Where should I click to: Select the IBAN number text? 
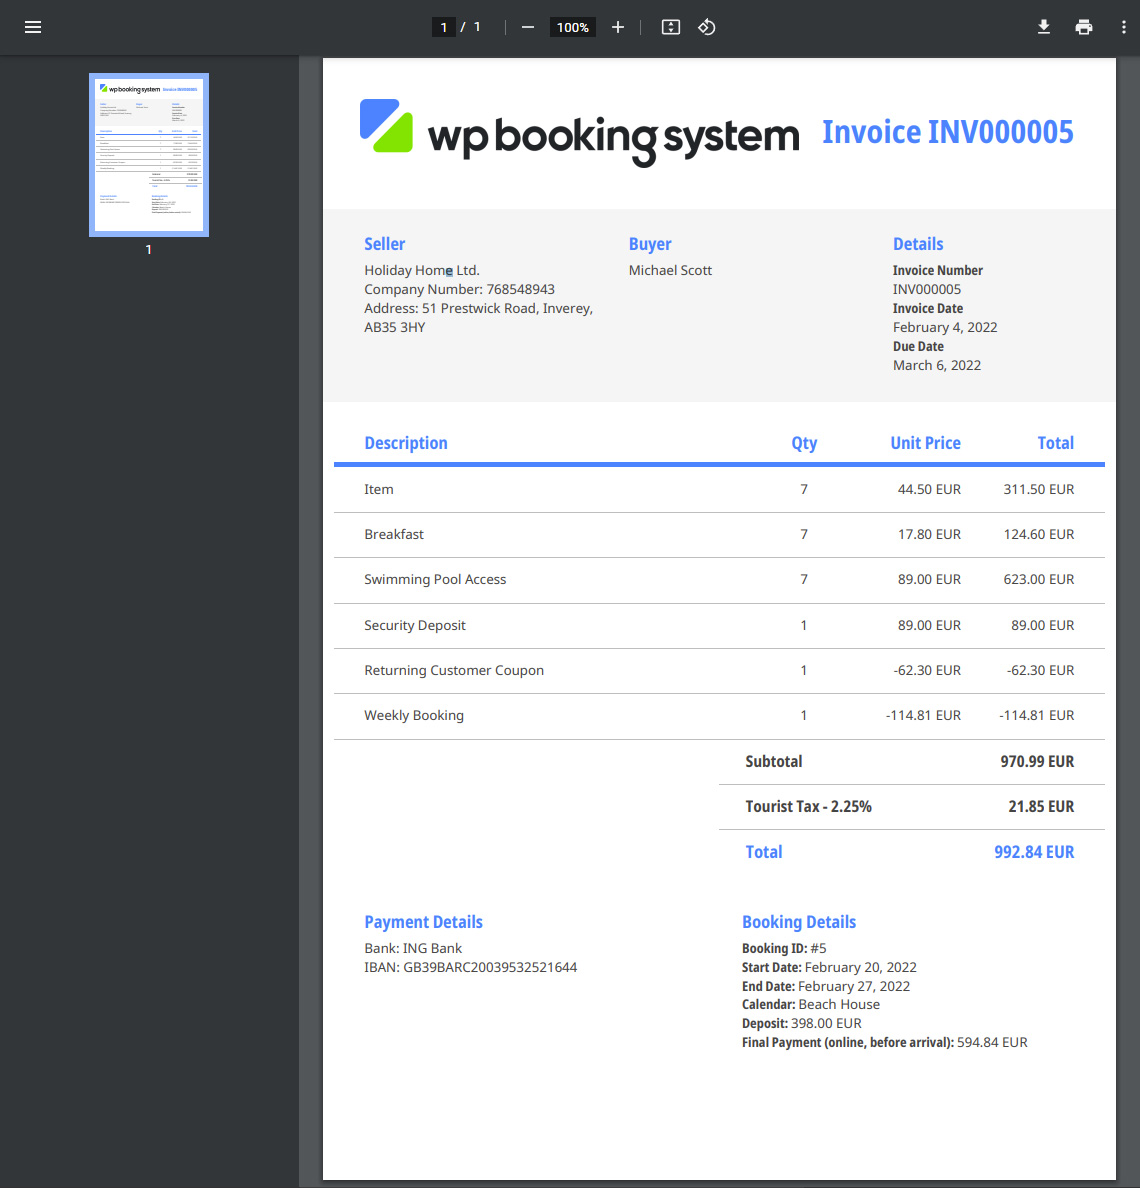click(x=470, y=967)
